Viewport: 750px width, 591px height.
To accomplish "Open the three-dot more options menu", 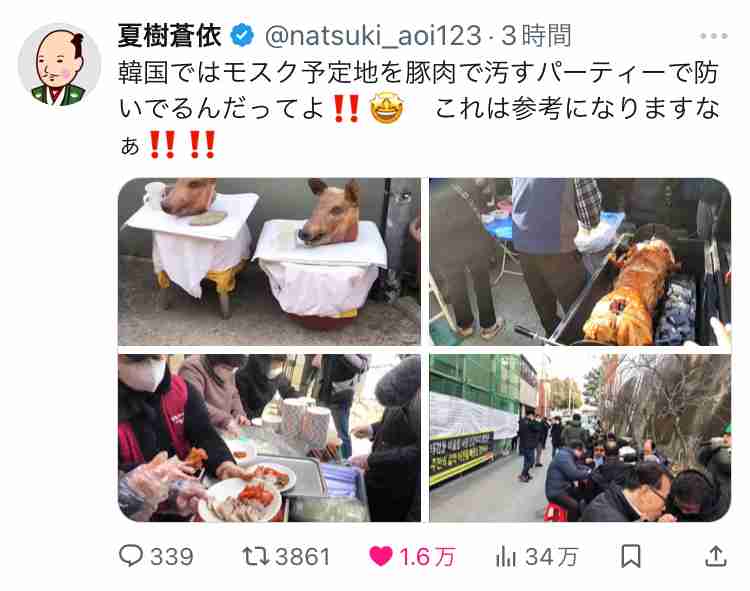I will pyautogui.click(x=714, y=36).
